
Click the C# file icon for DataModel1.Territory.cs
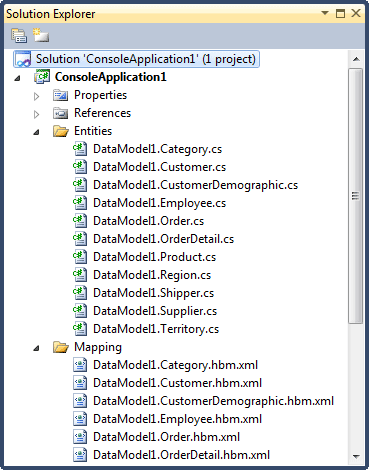80,329
